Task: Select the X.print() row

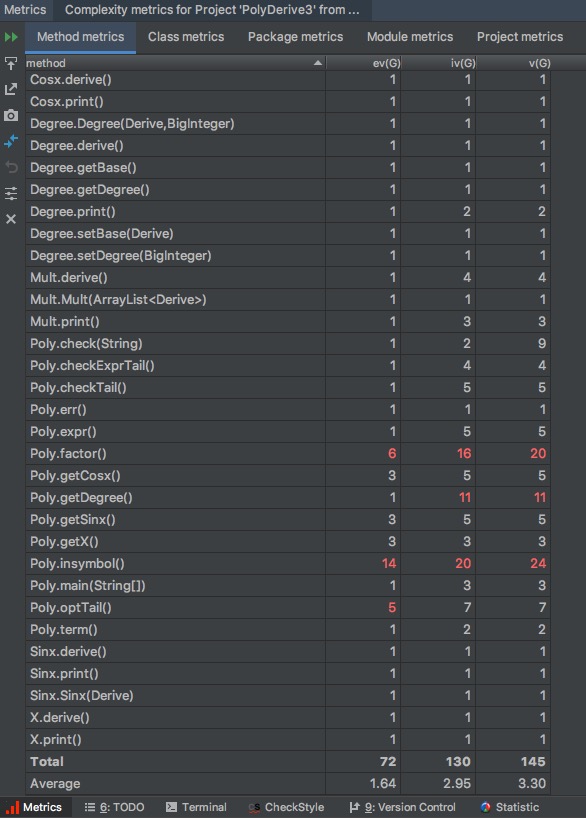Action: (288, 739)
